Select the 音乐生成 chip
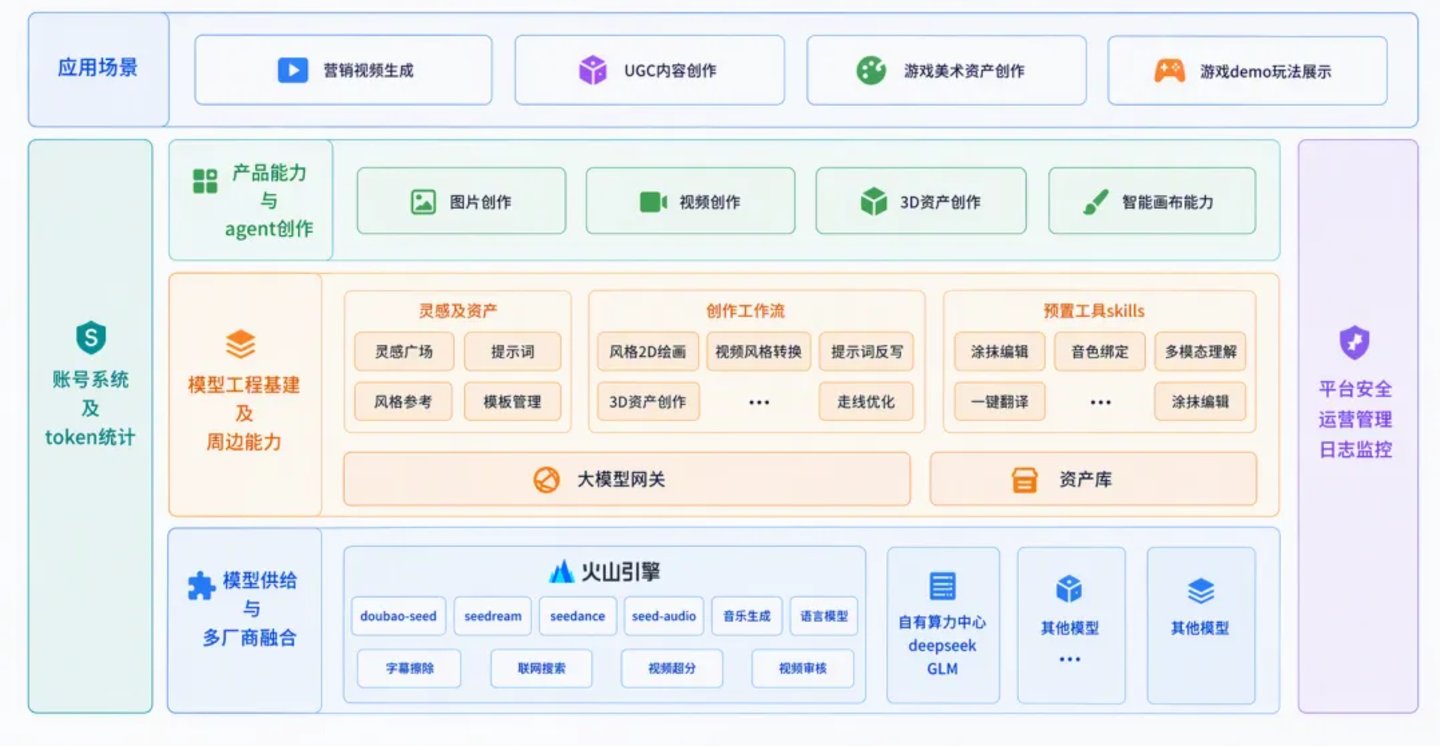The height and width of the screenshot is (746, 1440). click(x=747, y=616)
